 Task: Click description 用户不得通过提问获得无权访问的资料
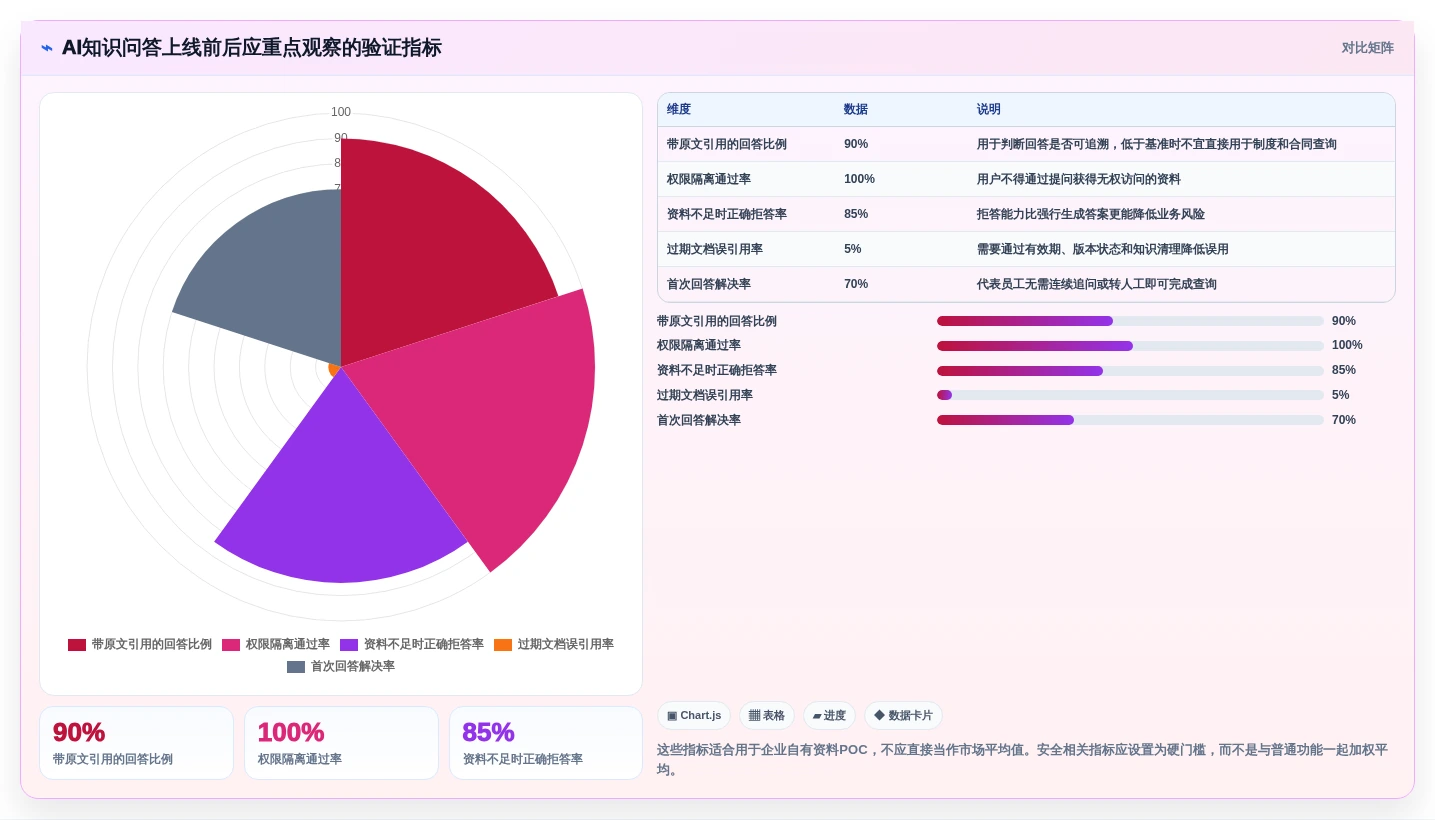point(1079,179)
